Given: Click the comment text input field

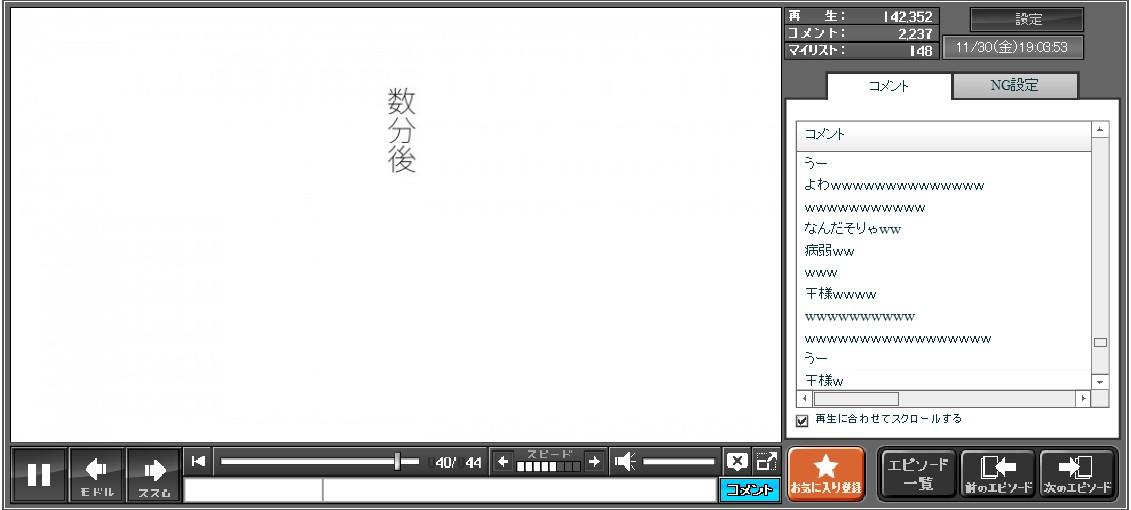Looking at the screenshot, I should coord(518,490).
